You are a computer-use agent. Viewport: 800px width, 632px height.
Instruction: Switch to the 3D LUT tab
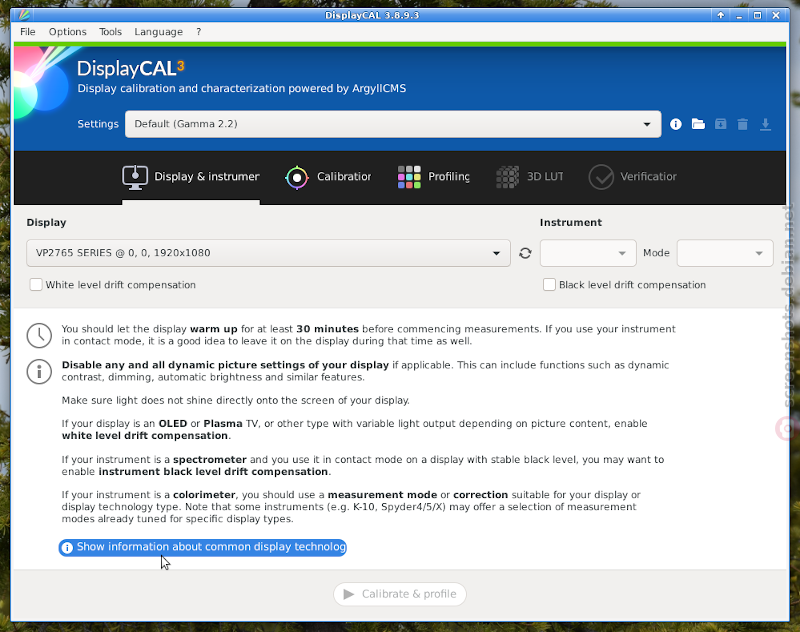(x=530, y=177)
